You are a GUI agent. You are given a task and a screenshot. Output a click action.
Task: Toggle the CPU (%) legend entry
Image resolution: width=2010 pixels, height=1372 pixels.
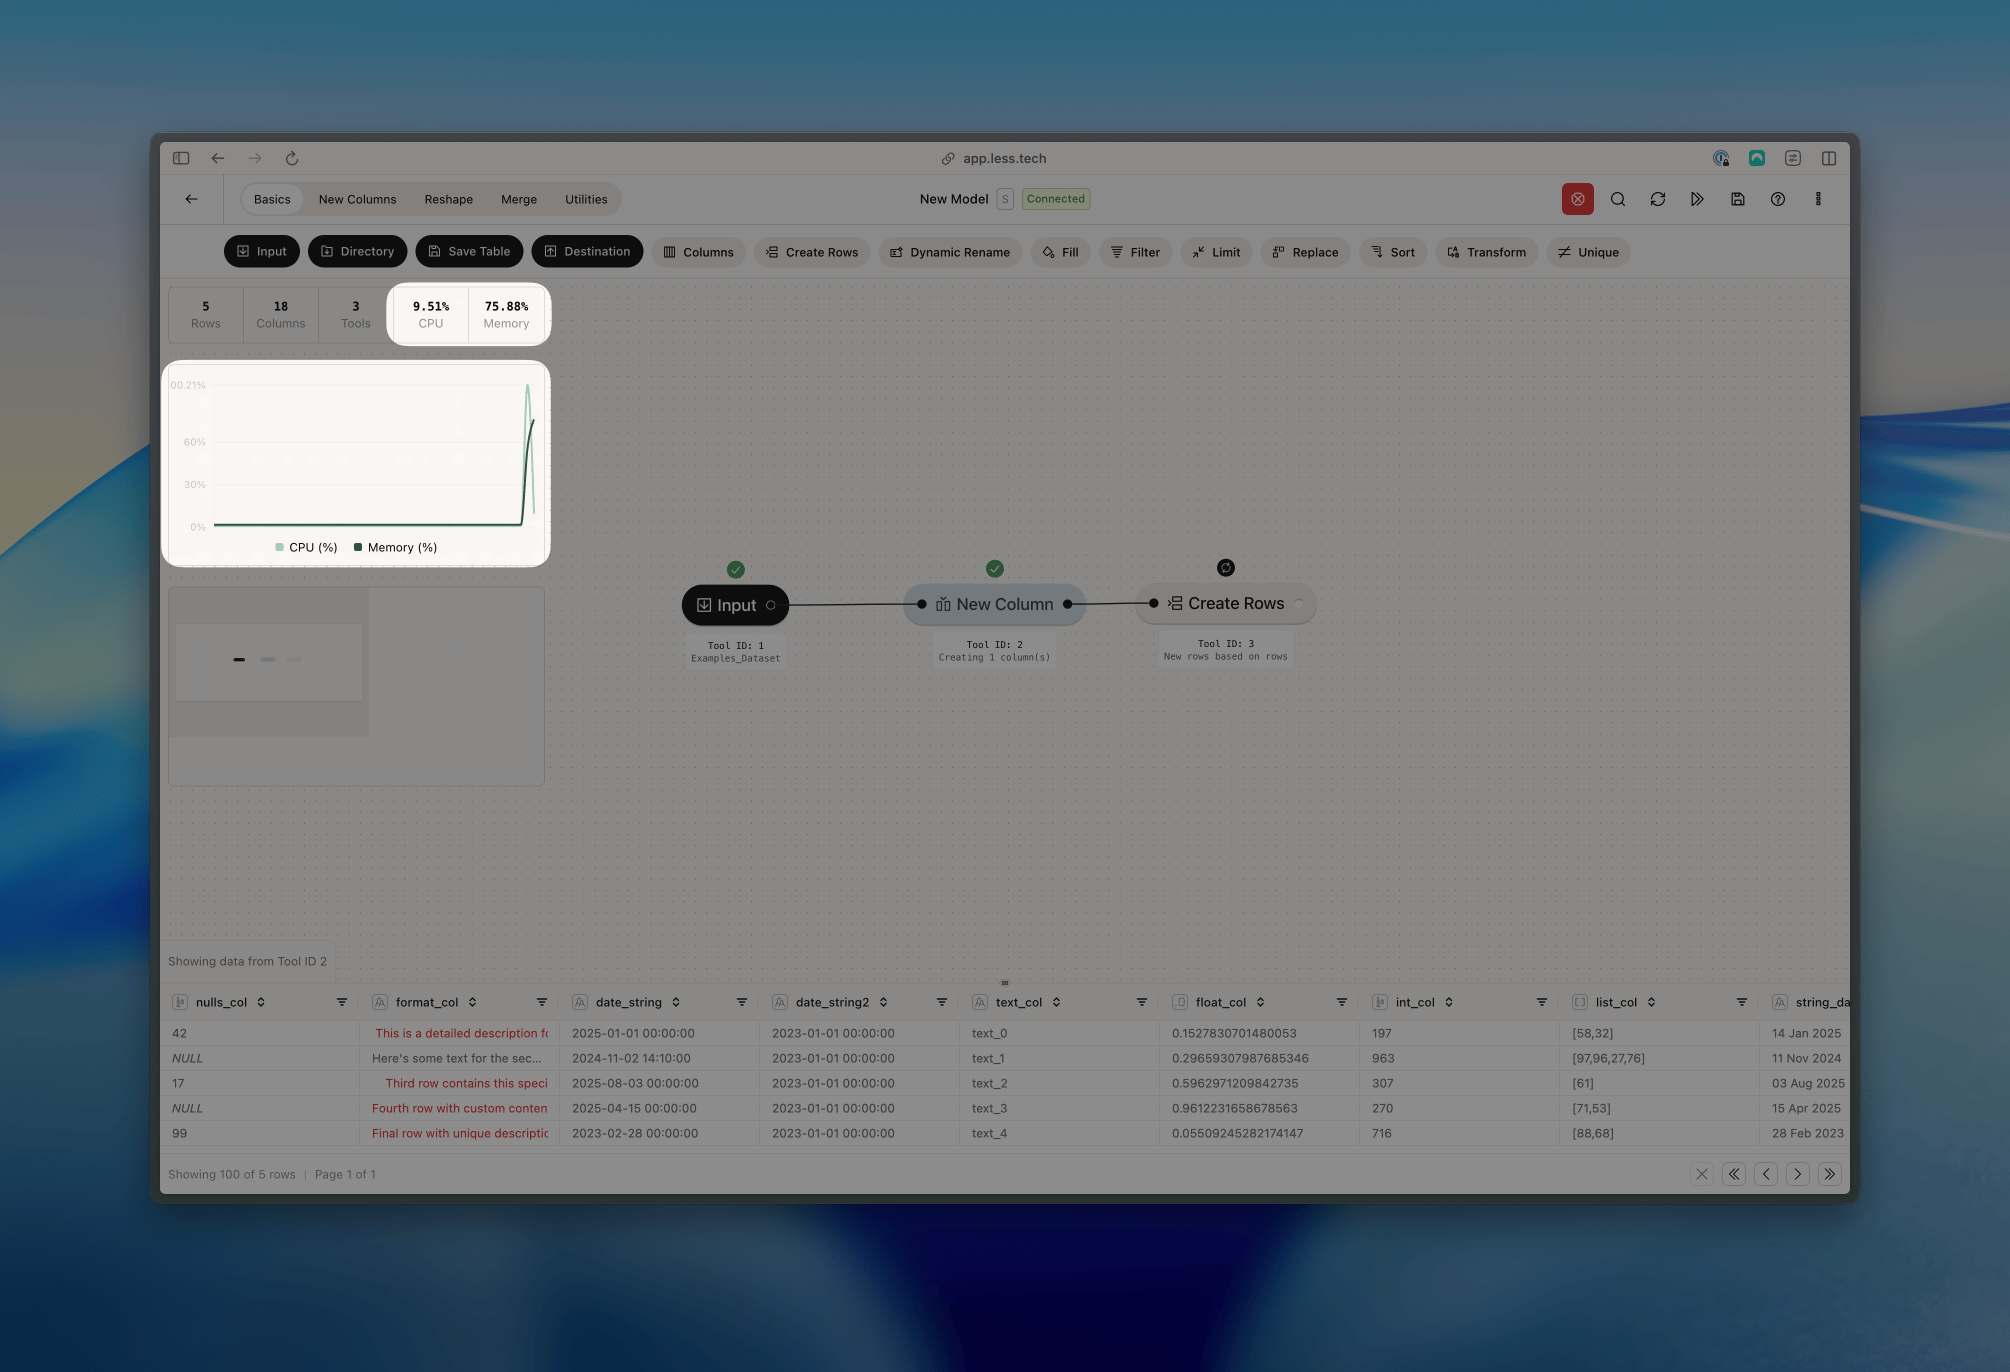[306, 547]
